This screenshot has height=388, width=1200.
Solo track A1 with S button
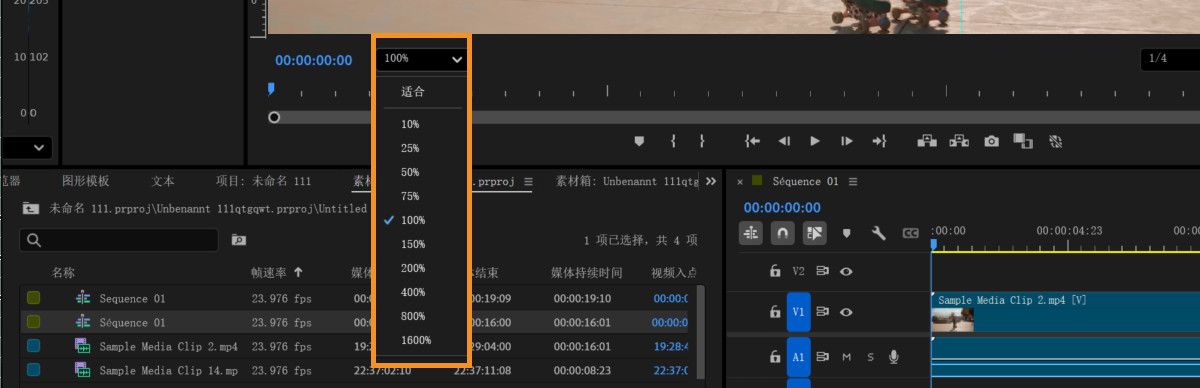[870, 357]
